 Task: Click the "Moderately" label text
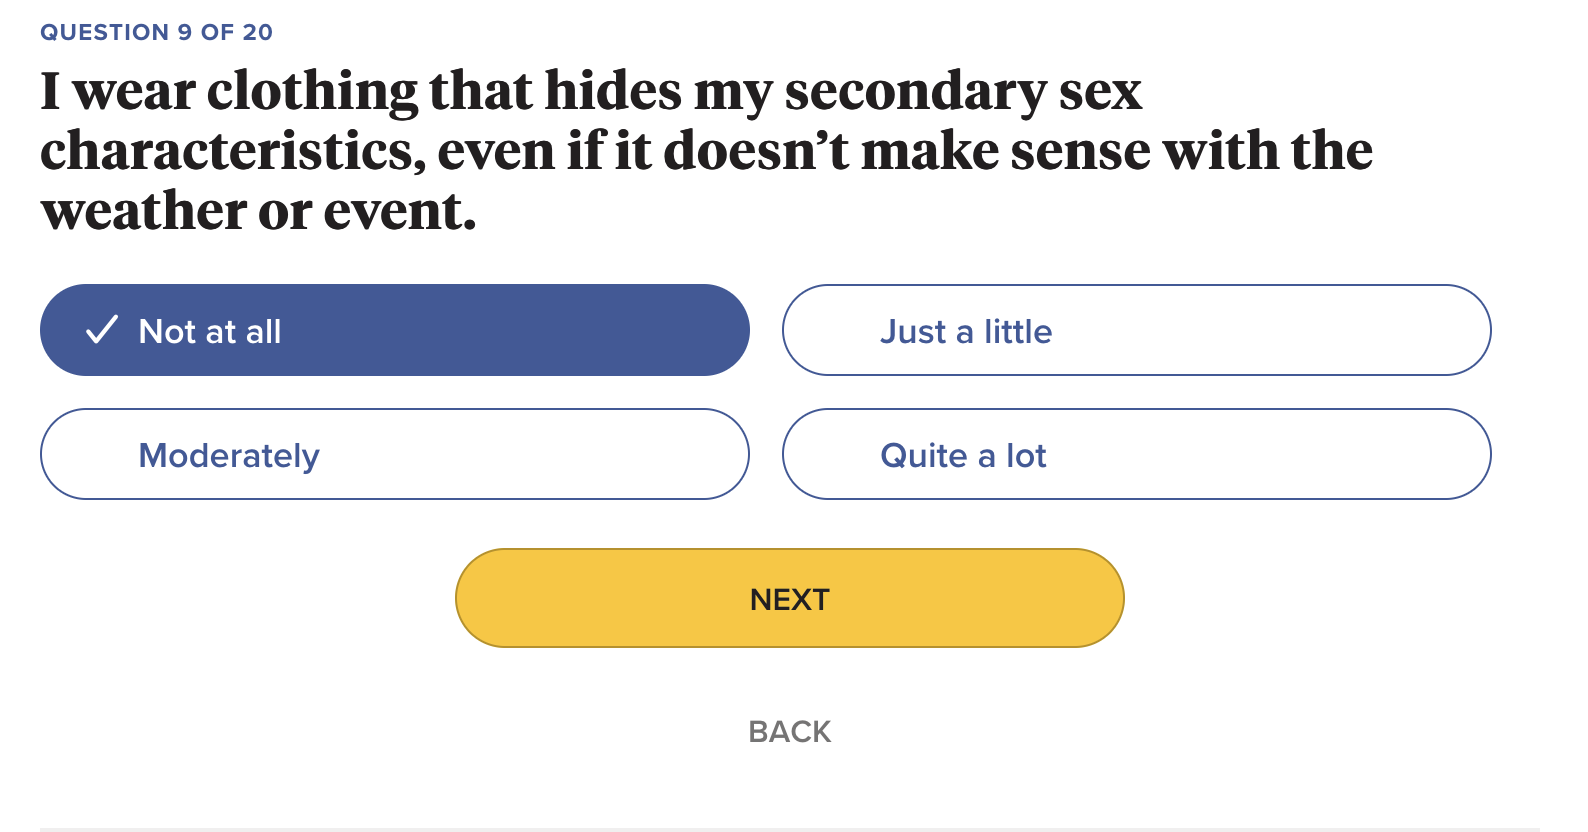pyautogui.click(x=229, y=456)
